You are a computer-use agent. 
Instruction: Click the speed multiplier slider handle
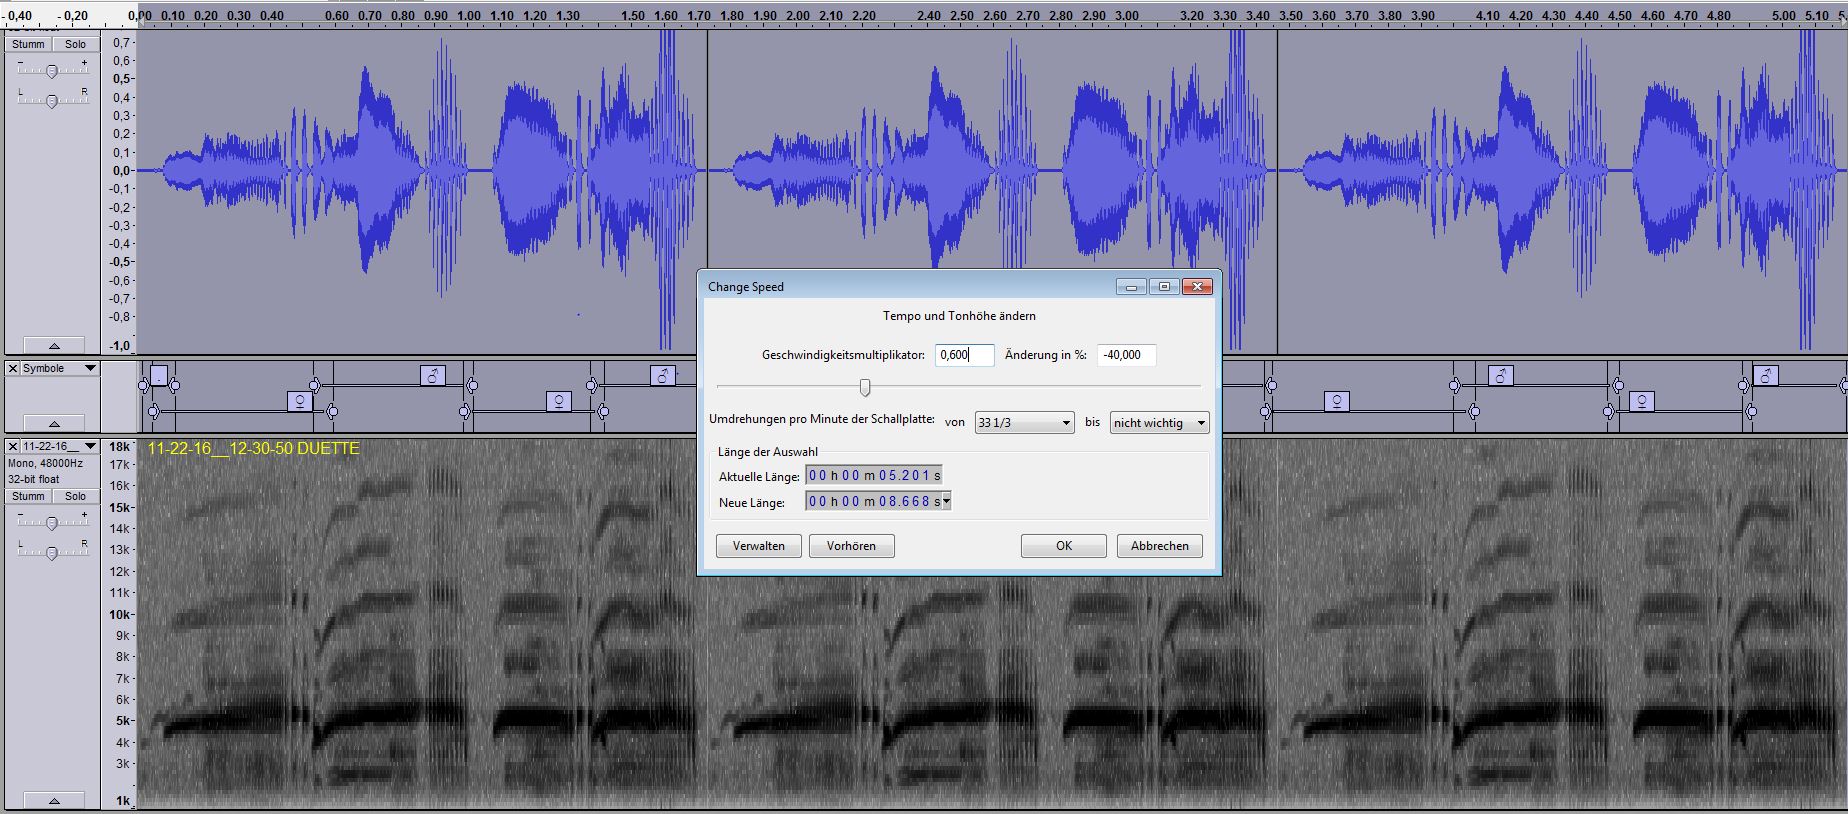pos(865,388)
